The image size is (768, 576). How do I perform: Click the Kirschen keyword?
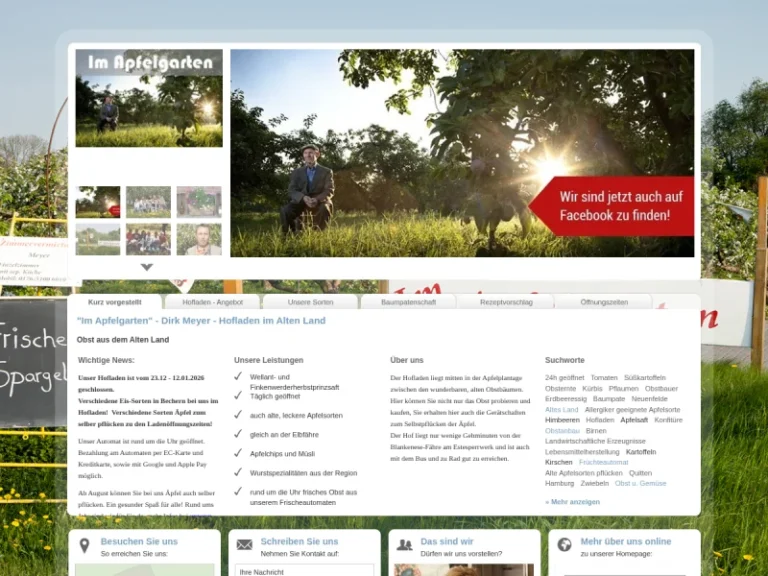[x=558, y=462]
